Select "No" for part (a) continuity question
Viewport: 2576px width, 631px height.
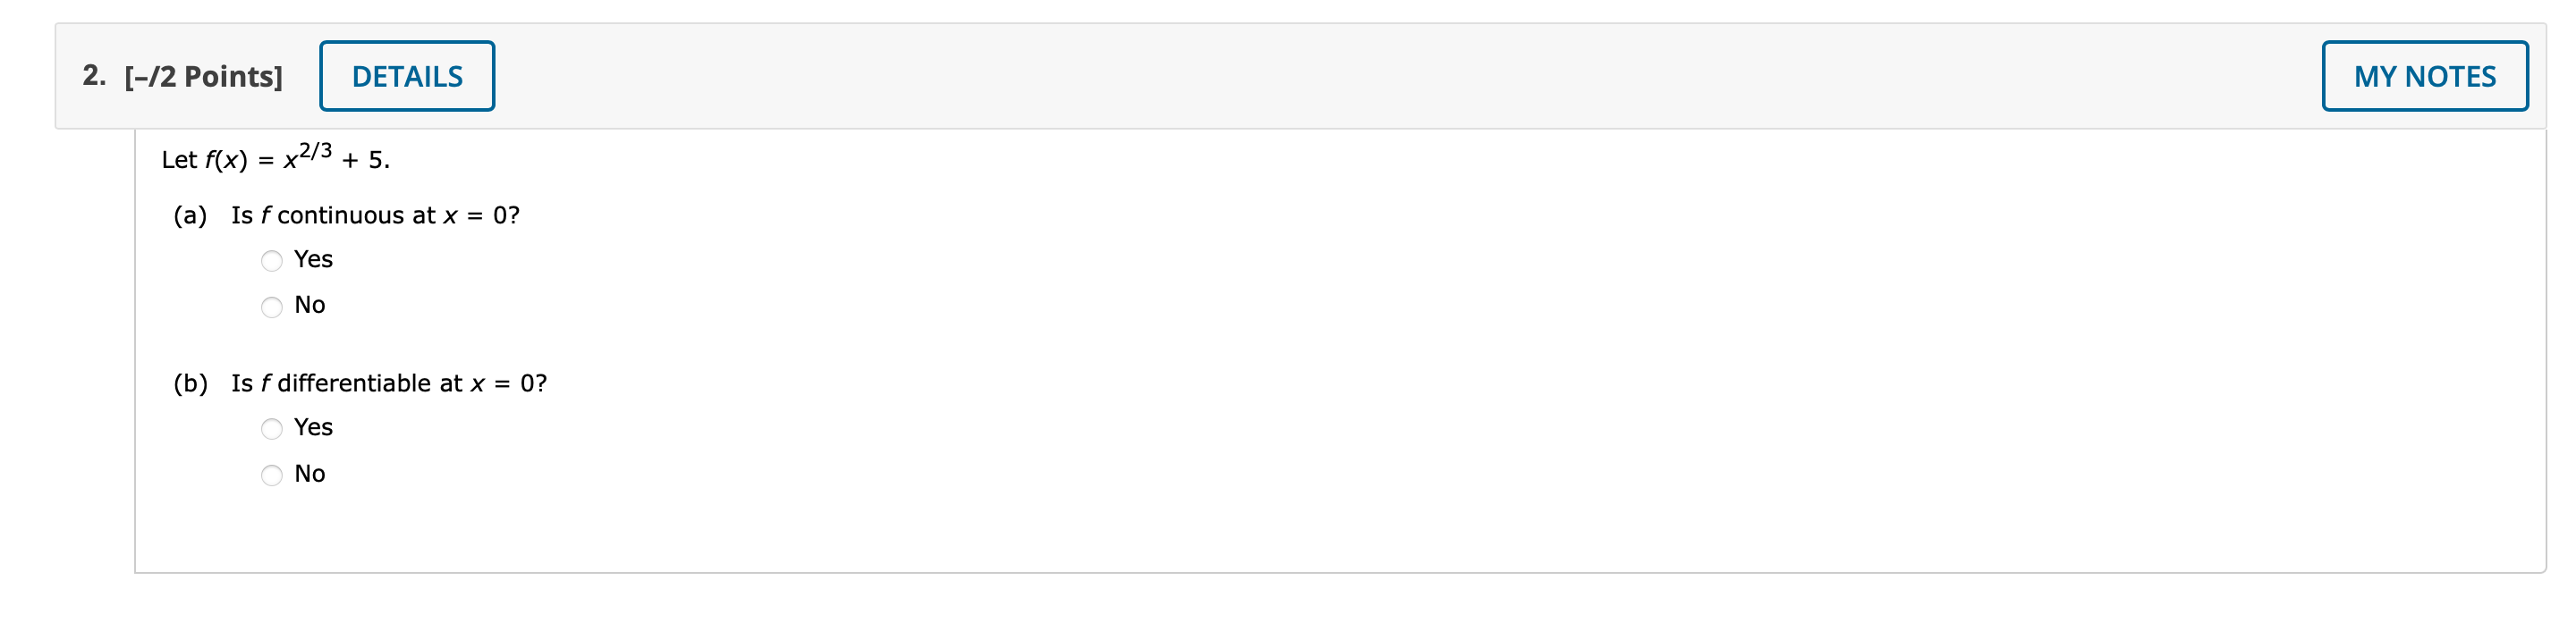pyautogui.click(x=271, y=306)
